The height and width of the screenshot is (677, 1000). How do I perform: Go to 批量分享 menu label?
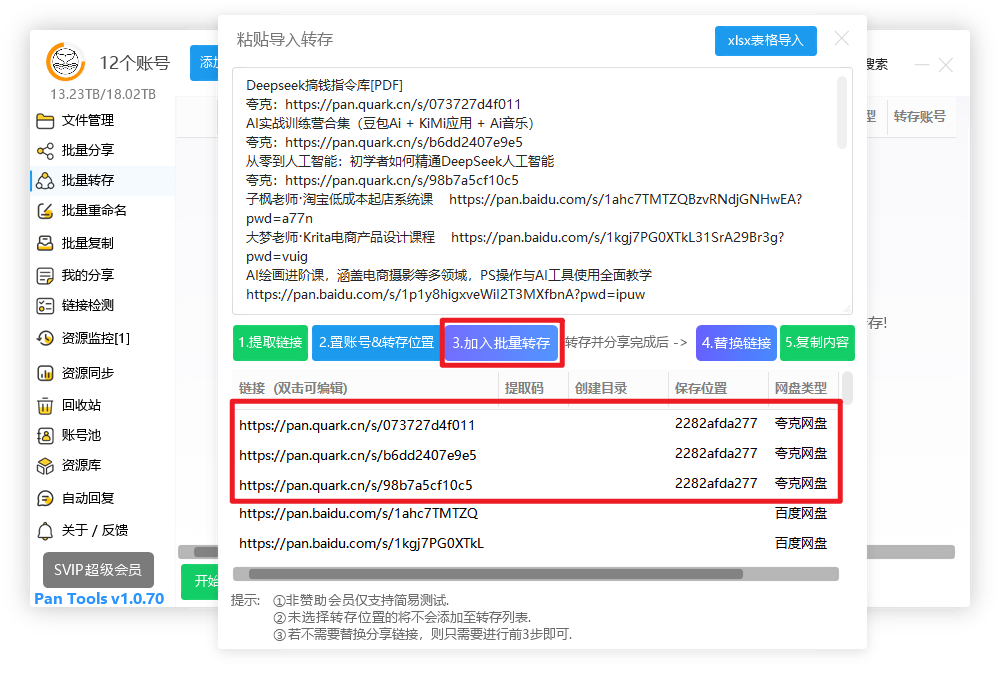click(88, 150)
